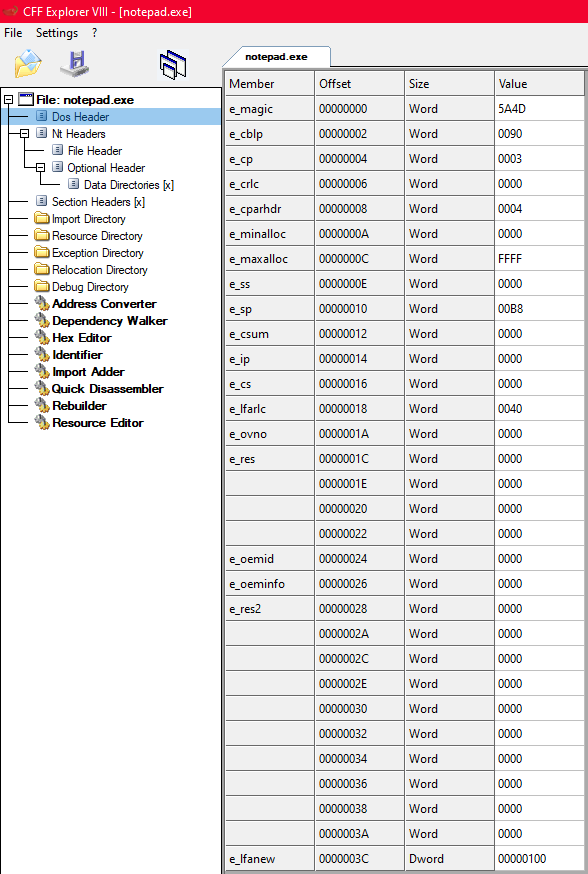Collapse the Optional Header tree node
Viewport: 588px width, 874px height.
click(40, 168)
